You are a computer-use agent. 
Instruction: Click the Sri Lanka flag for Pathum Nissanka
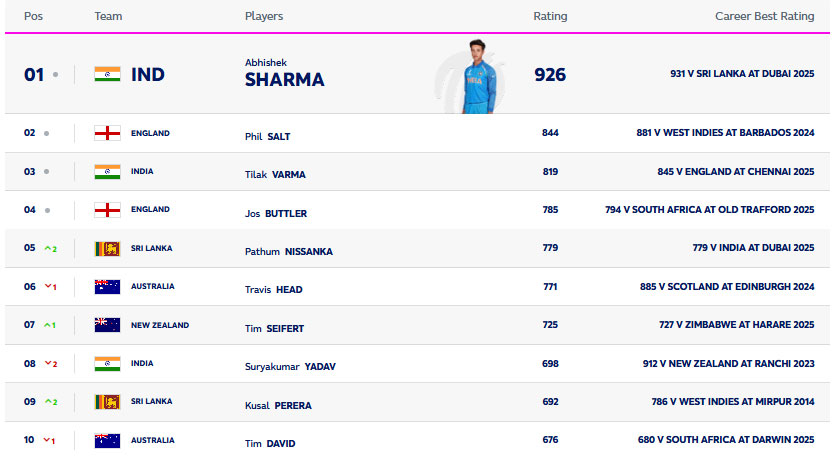[107, 248]
